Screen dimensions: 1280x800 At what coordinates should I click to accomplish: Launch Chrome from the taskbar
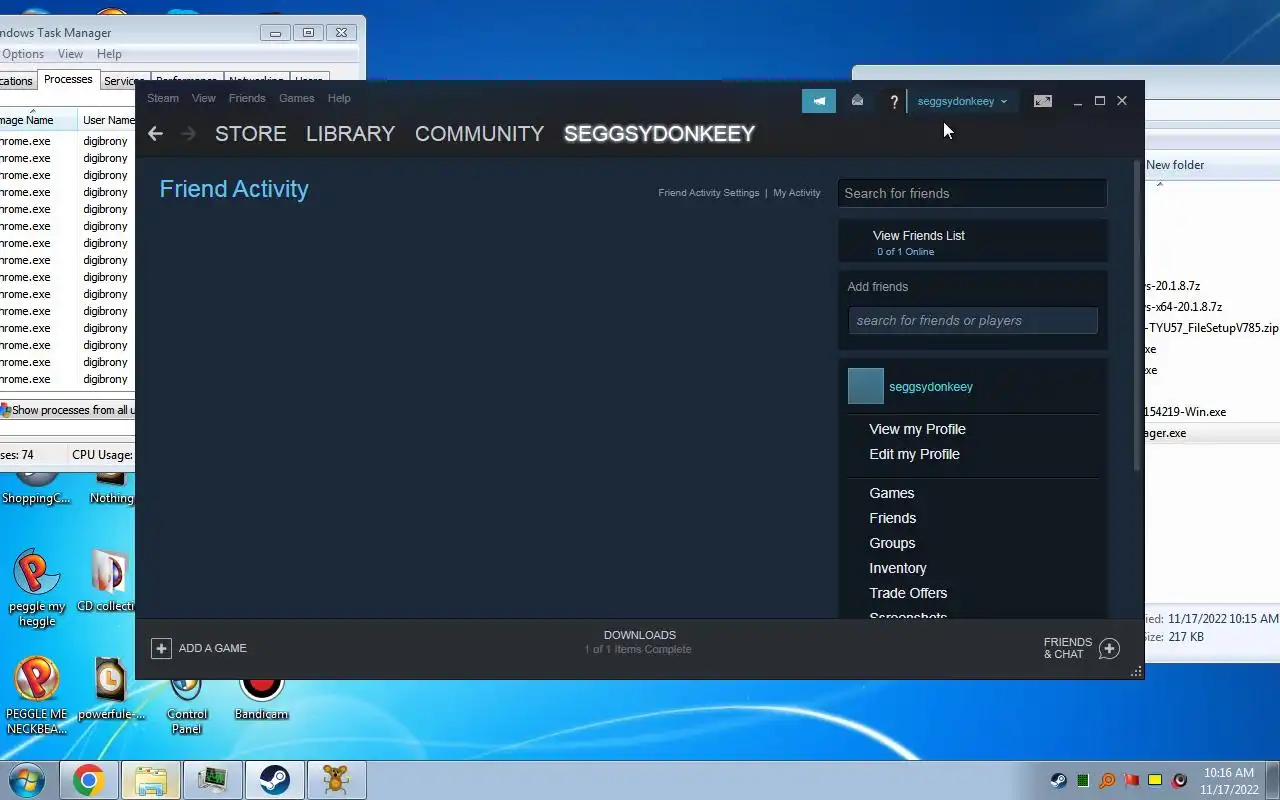pyautogui.click(x=88, y=780)
